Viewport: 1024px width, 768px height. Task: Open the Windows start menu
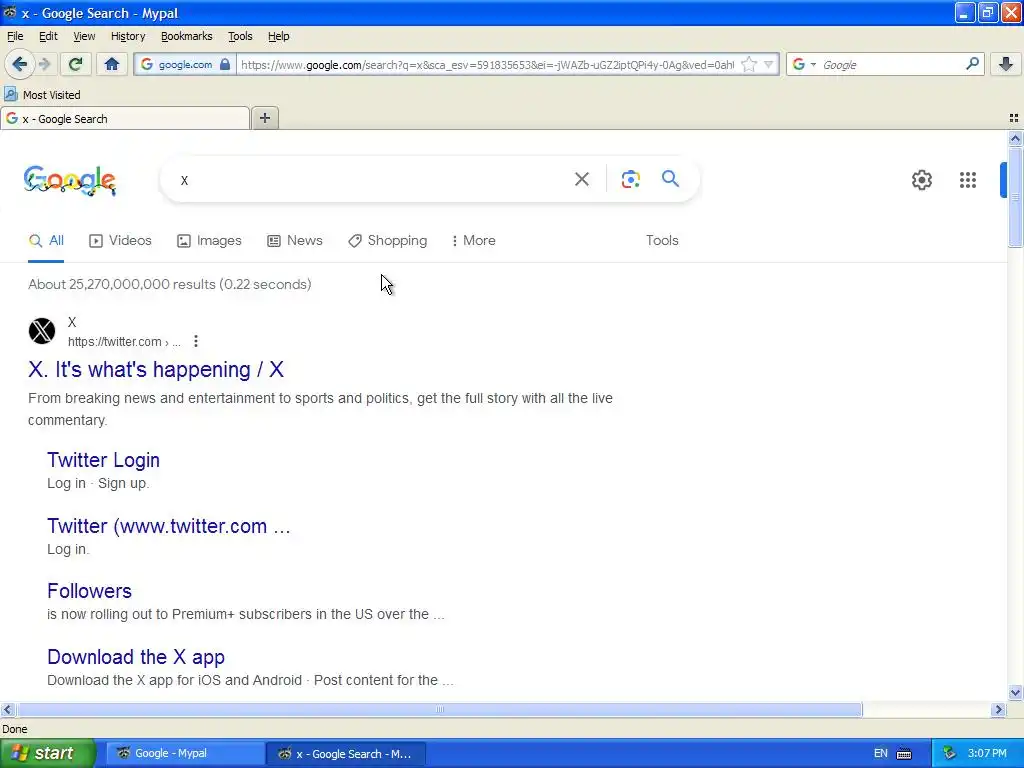click(48, 753)
